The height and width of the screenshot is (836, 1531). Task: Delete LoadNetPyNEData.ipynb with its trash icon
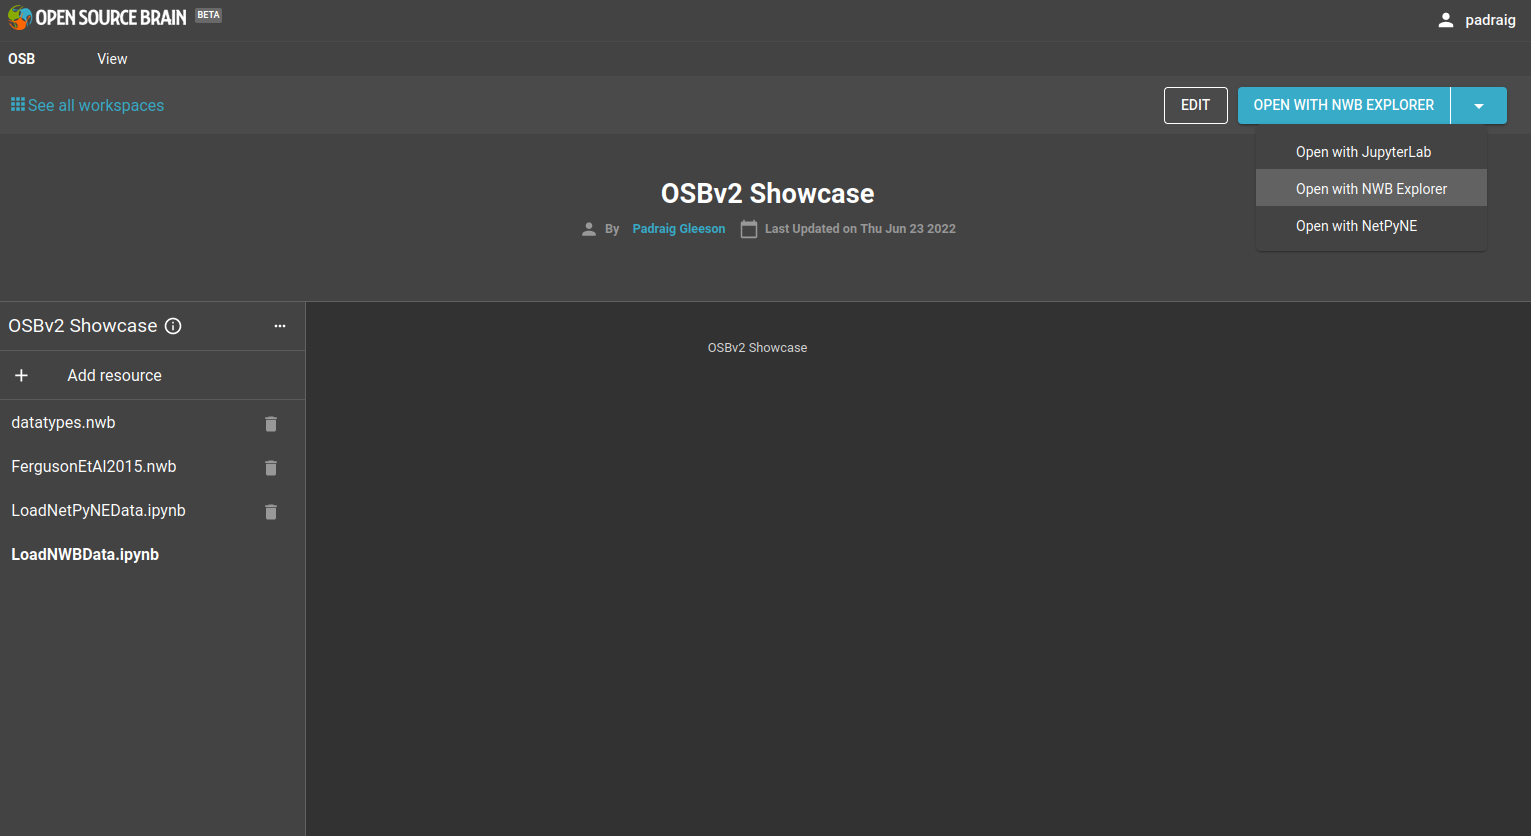pos(270,512)
